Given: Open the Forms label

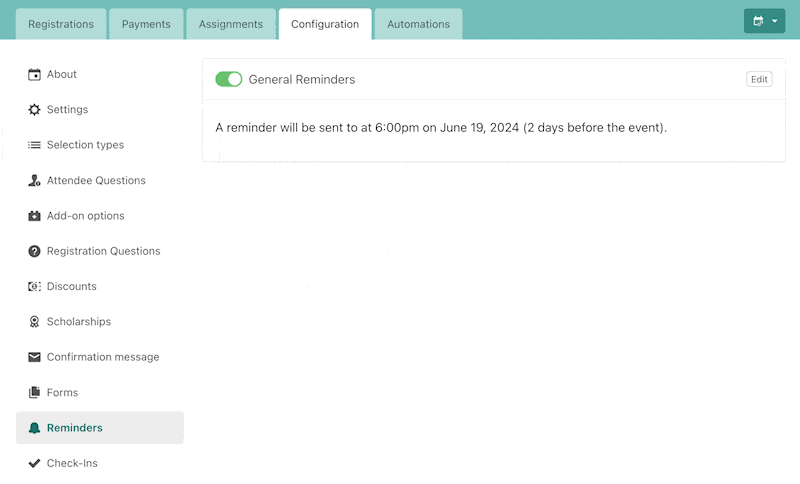Looking at the screenshot, I should (x=62, y=393).
